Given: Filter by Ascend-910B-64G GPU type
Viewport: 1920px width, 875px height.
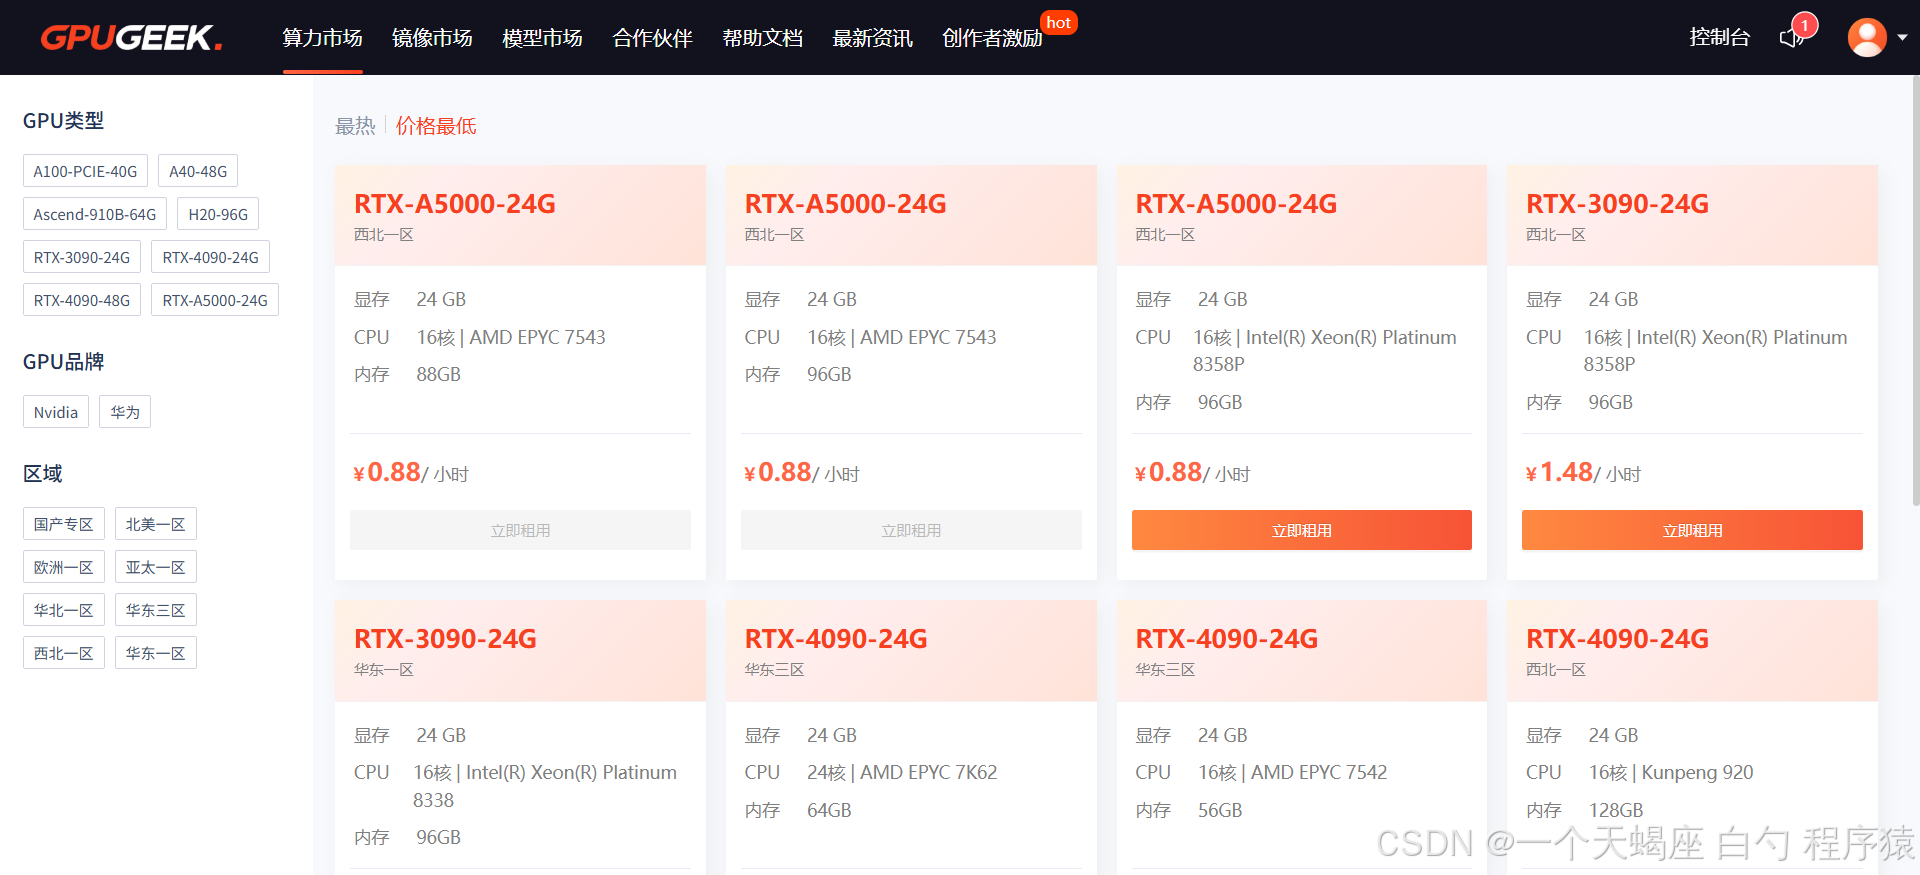Looking at the screenshot, I should tap(95, 214).
